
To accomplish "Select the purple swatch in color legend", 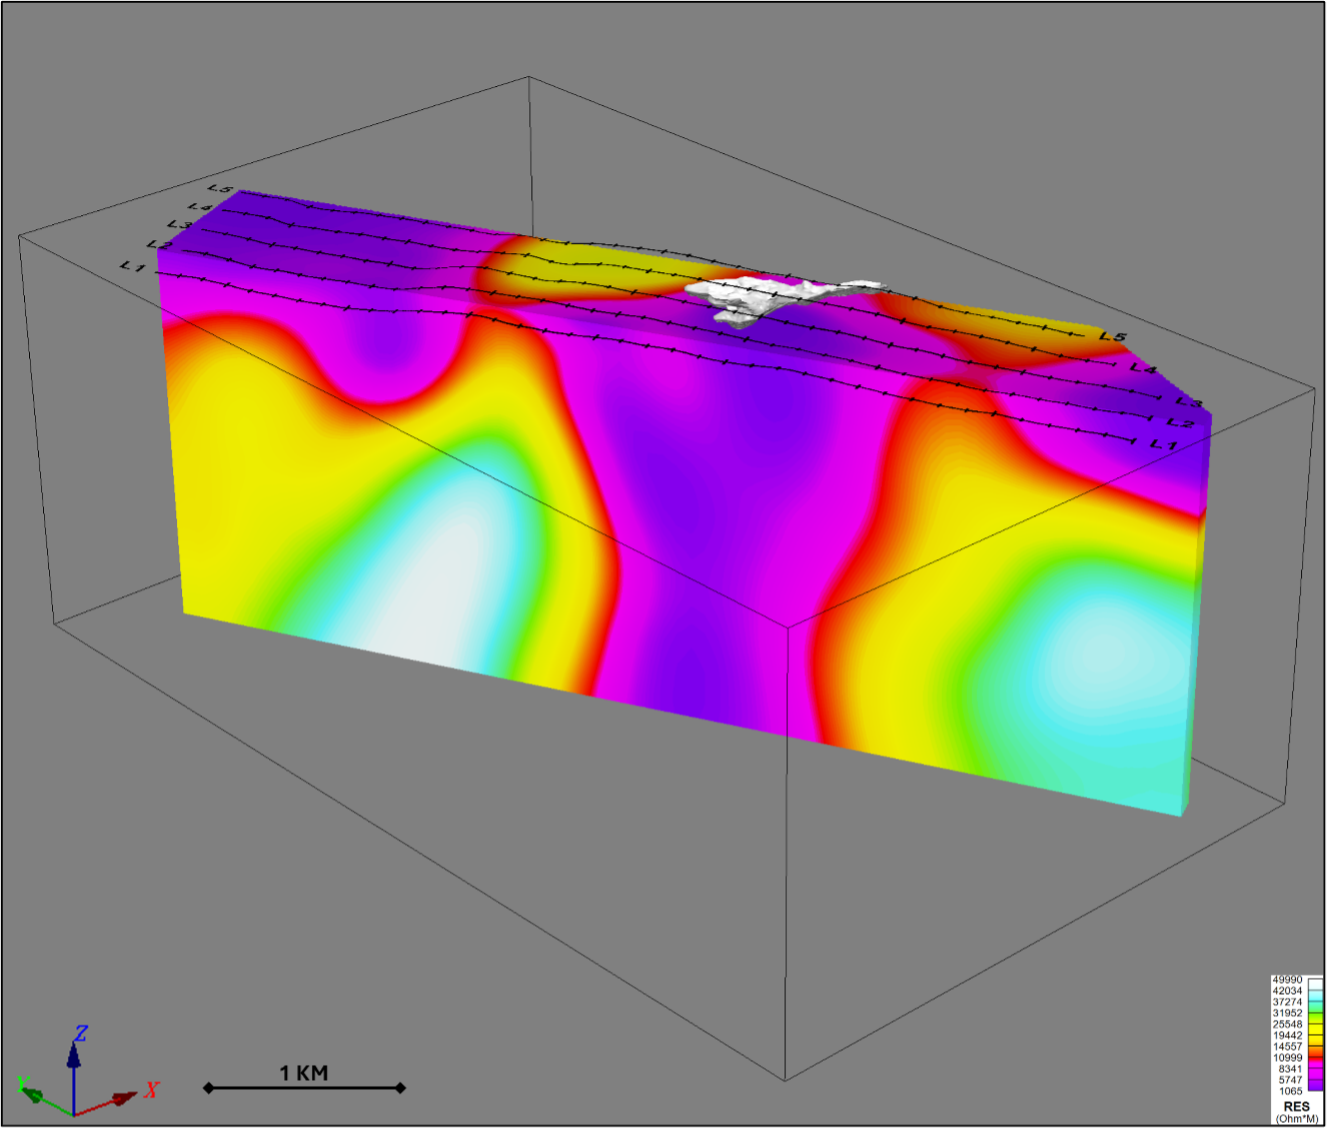I will point(1315,1083).
